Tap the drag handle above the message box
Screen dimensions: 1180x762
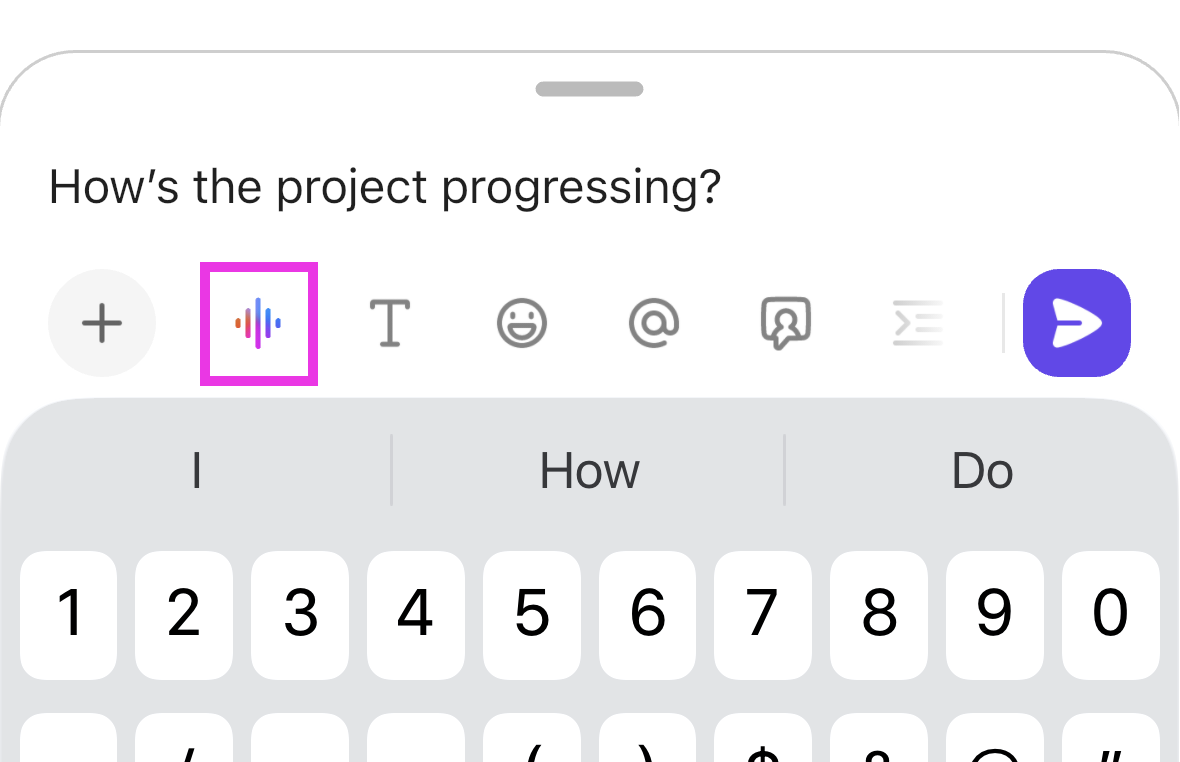(589, 89)
